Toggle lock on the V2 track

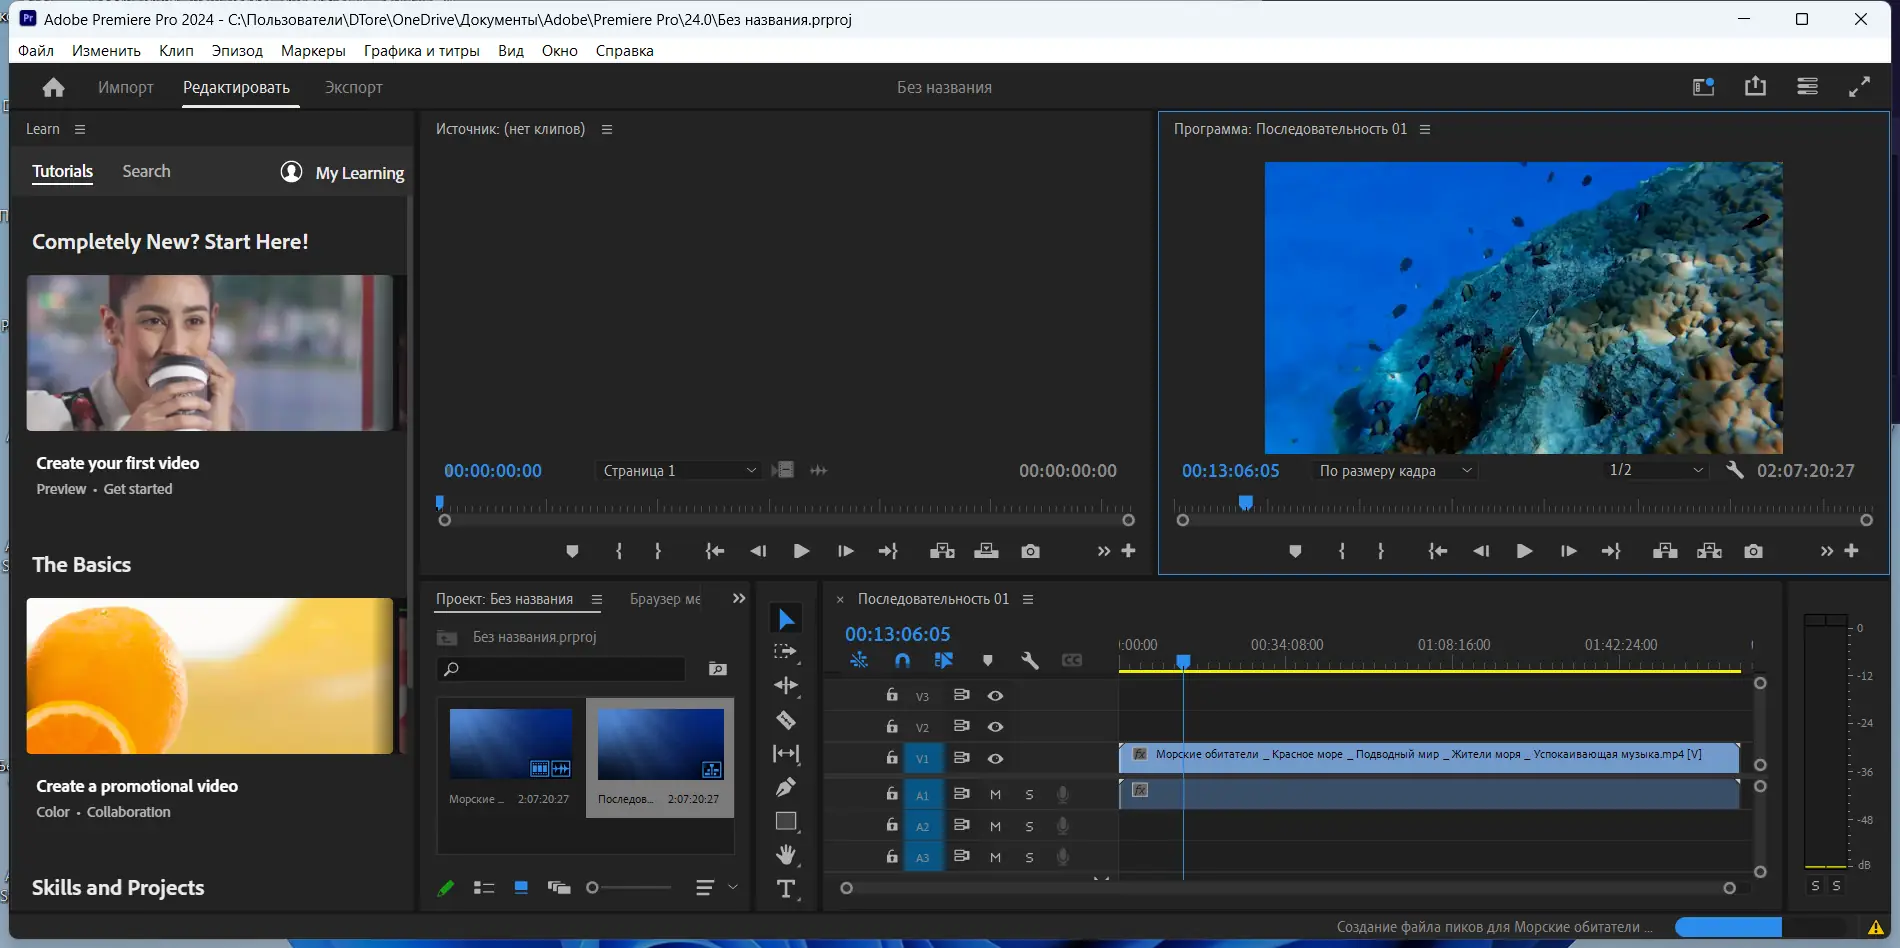[x=891, y=727]
